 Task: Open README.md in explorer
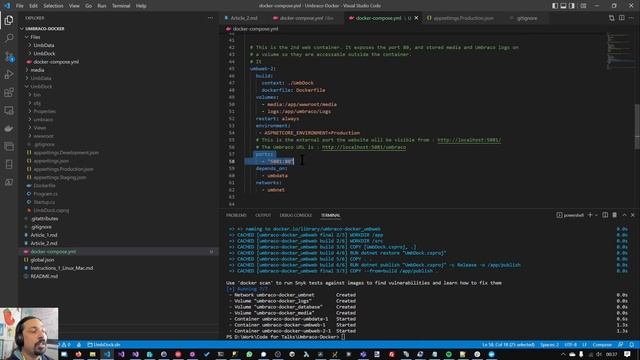click(x=44, y=276)
